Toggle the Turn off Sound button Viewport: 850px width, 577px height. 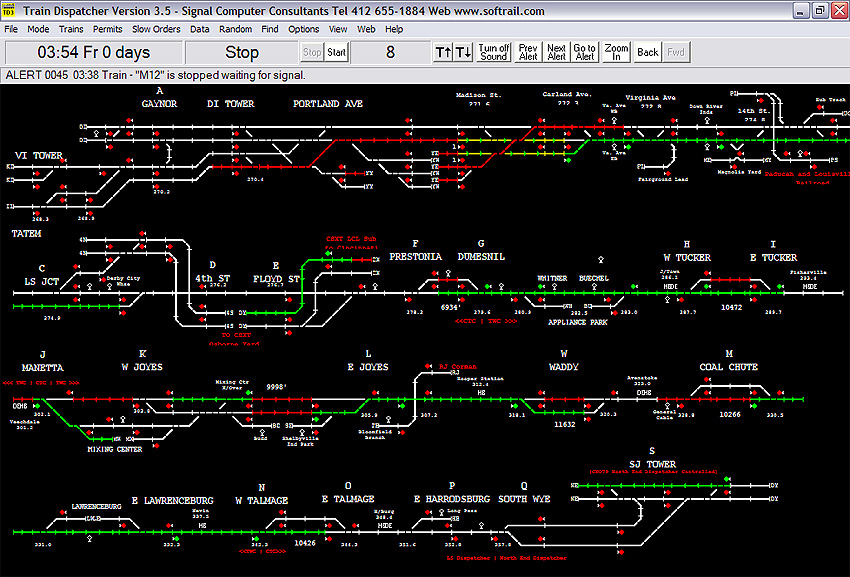pos(494,52)
